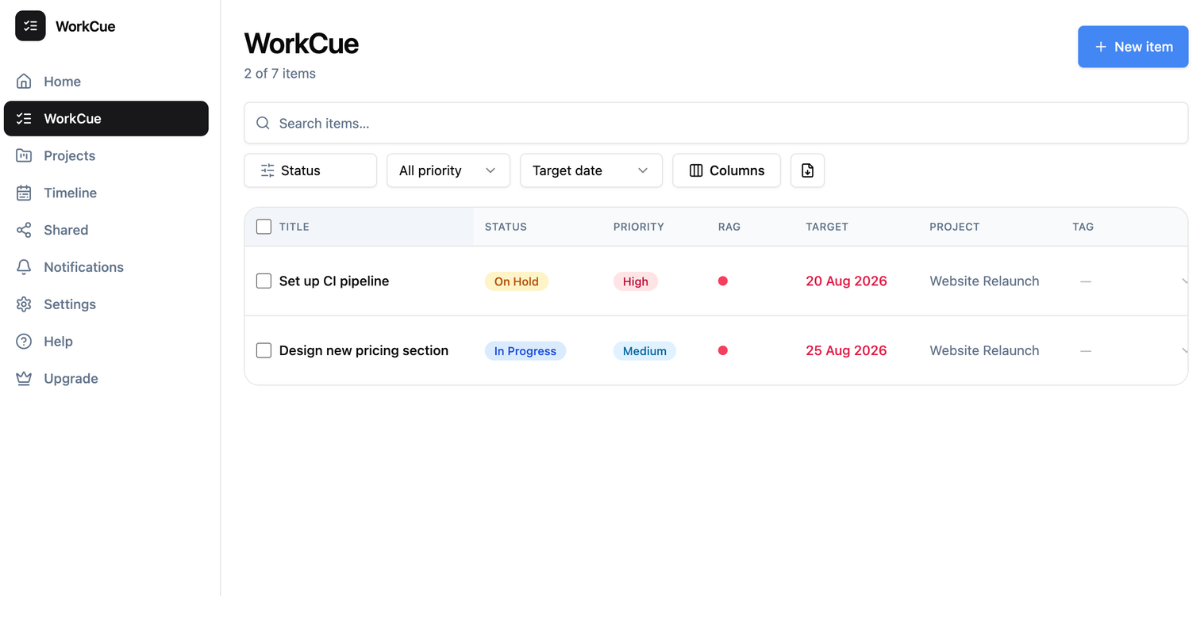Open the Columns chooser button
The image size is (1200, 628).
[x=727, y=170]
